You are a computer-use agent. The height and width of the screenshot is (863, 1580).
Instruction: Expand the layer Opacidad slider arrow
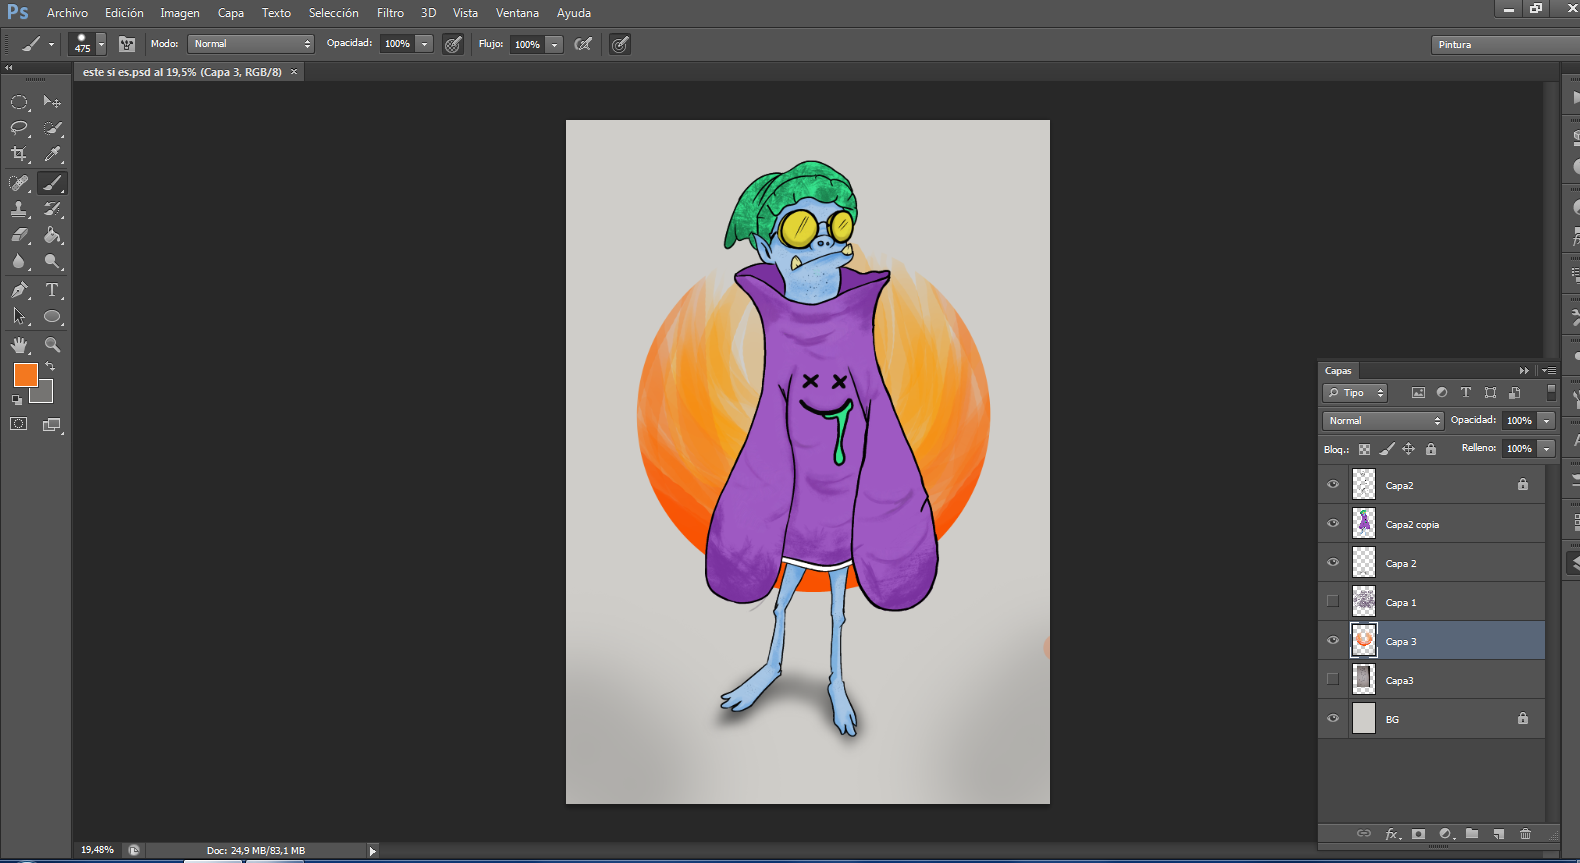1546,420
